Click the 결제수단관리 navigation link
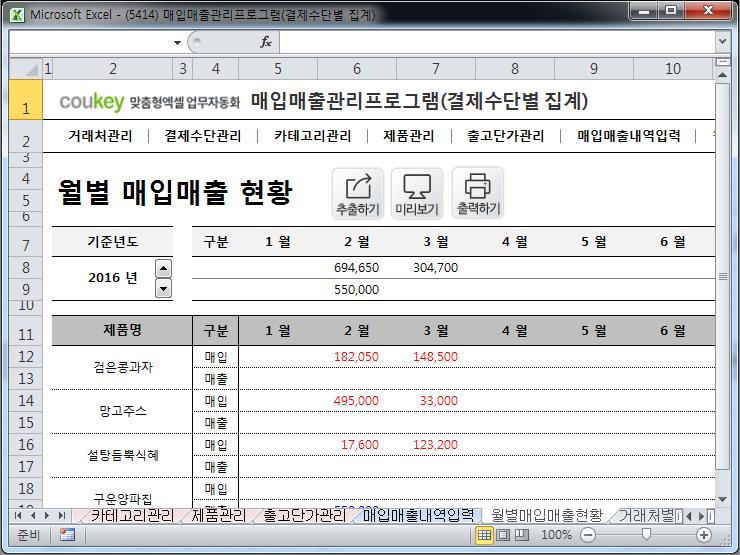The width and height of the screenshot is (740, 555). (x=203, y=136)
